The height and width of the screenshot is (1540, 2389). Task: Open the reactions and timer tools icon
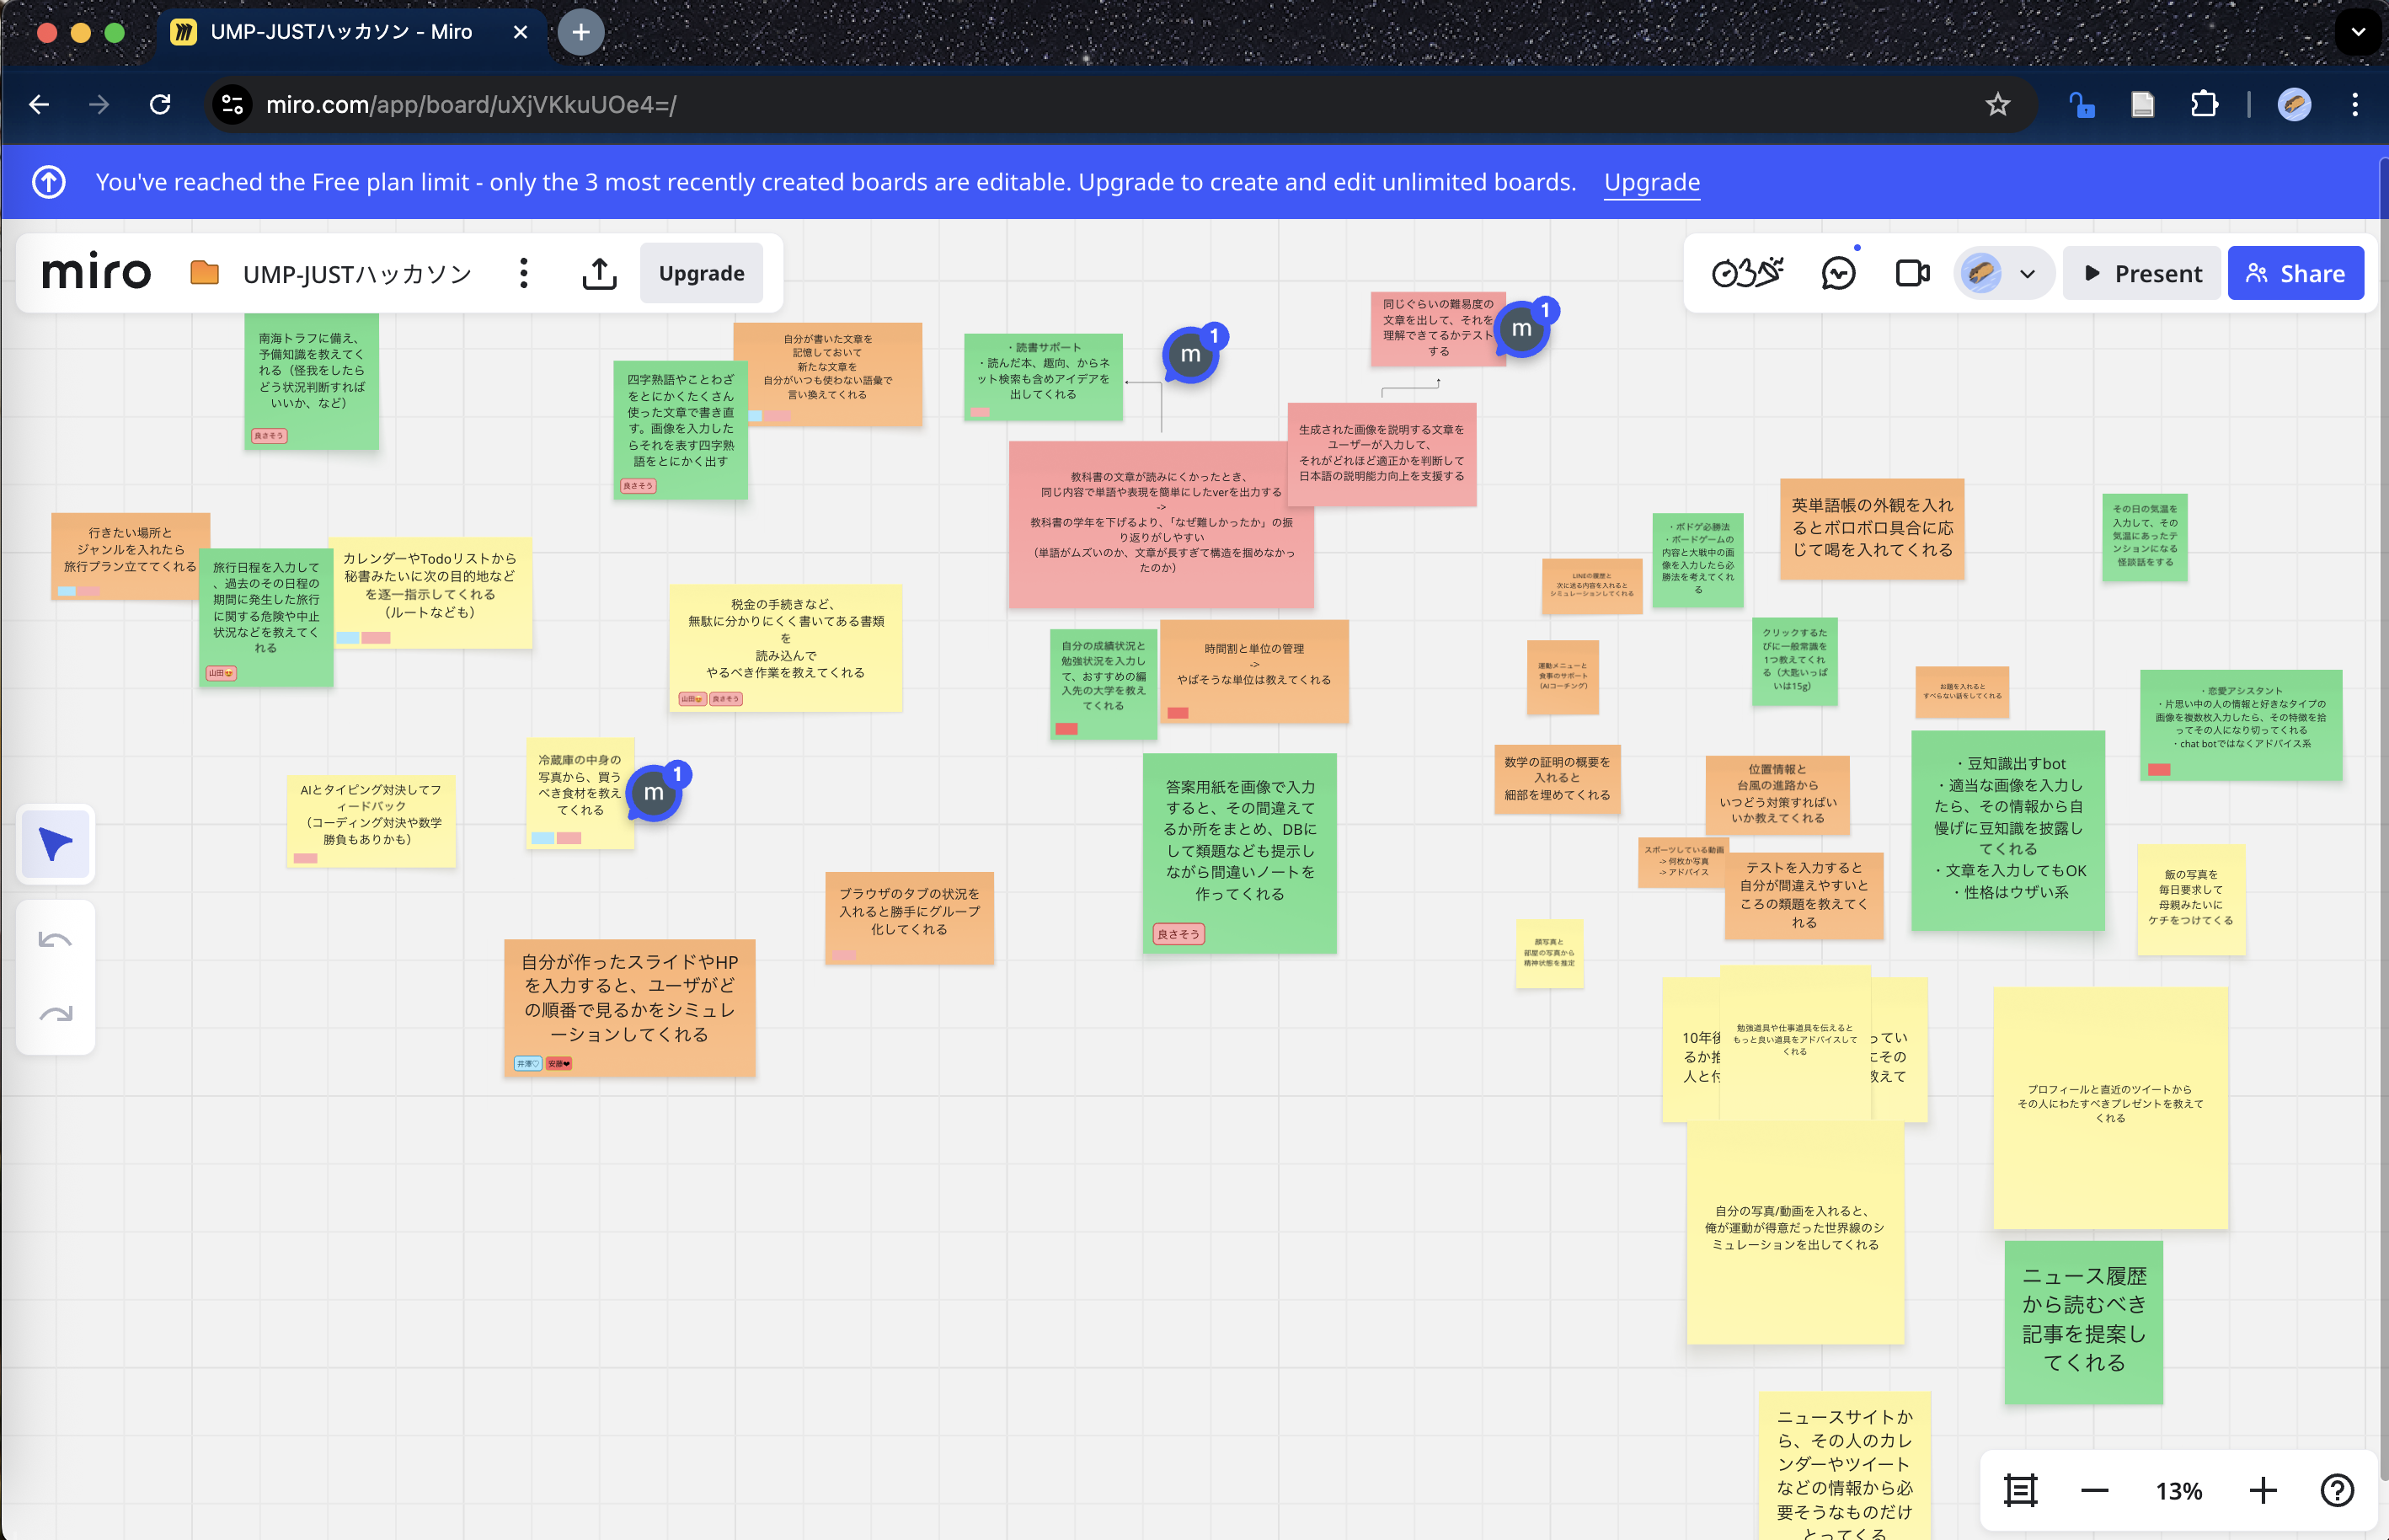point(1746,273)
